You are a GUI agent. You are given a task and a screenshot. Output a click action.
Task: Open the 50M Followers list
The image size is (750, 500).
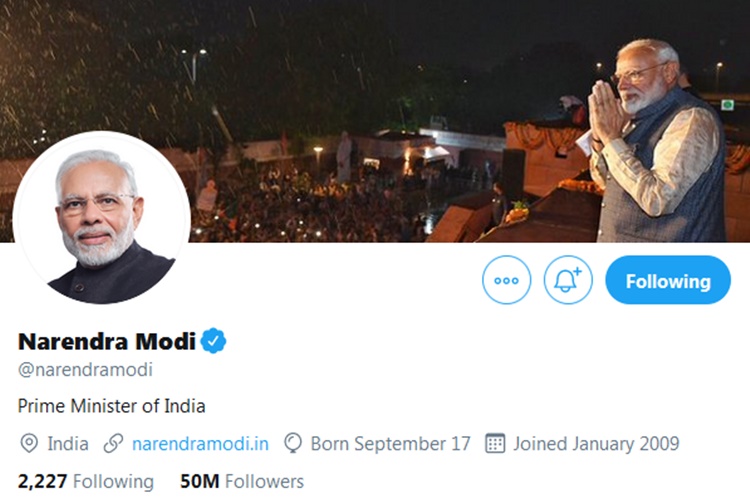click(242, 481)
